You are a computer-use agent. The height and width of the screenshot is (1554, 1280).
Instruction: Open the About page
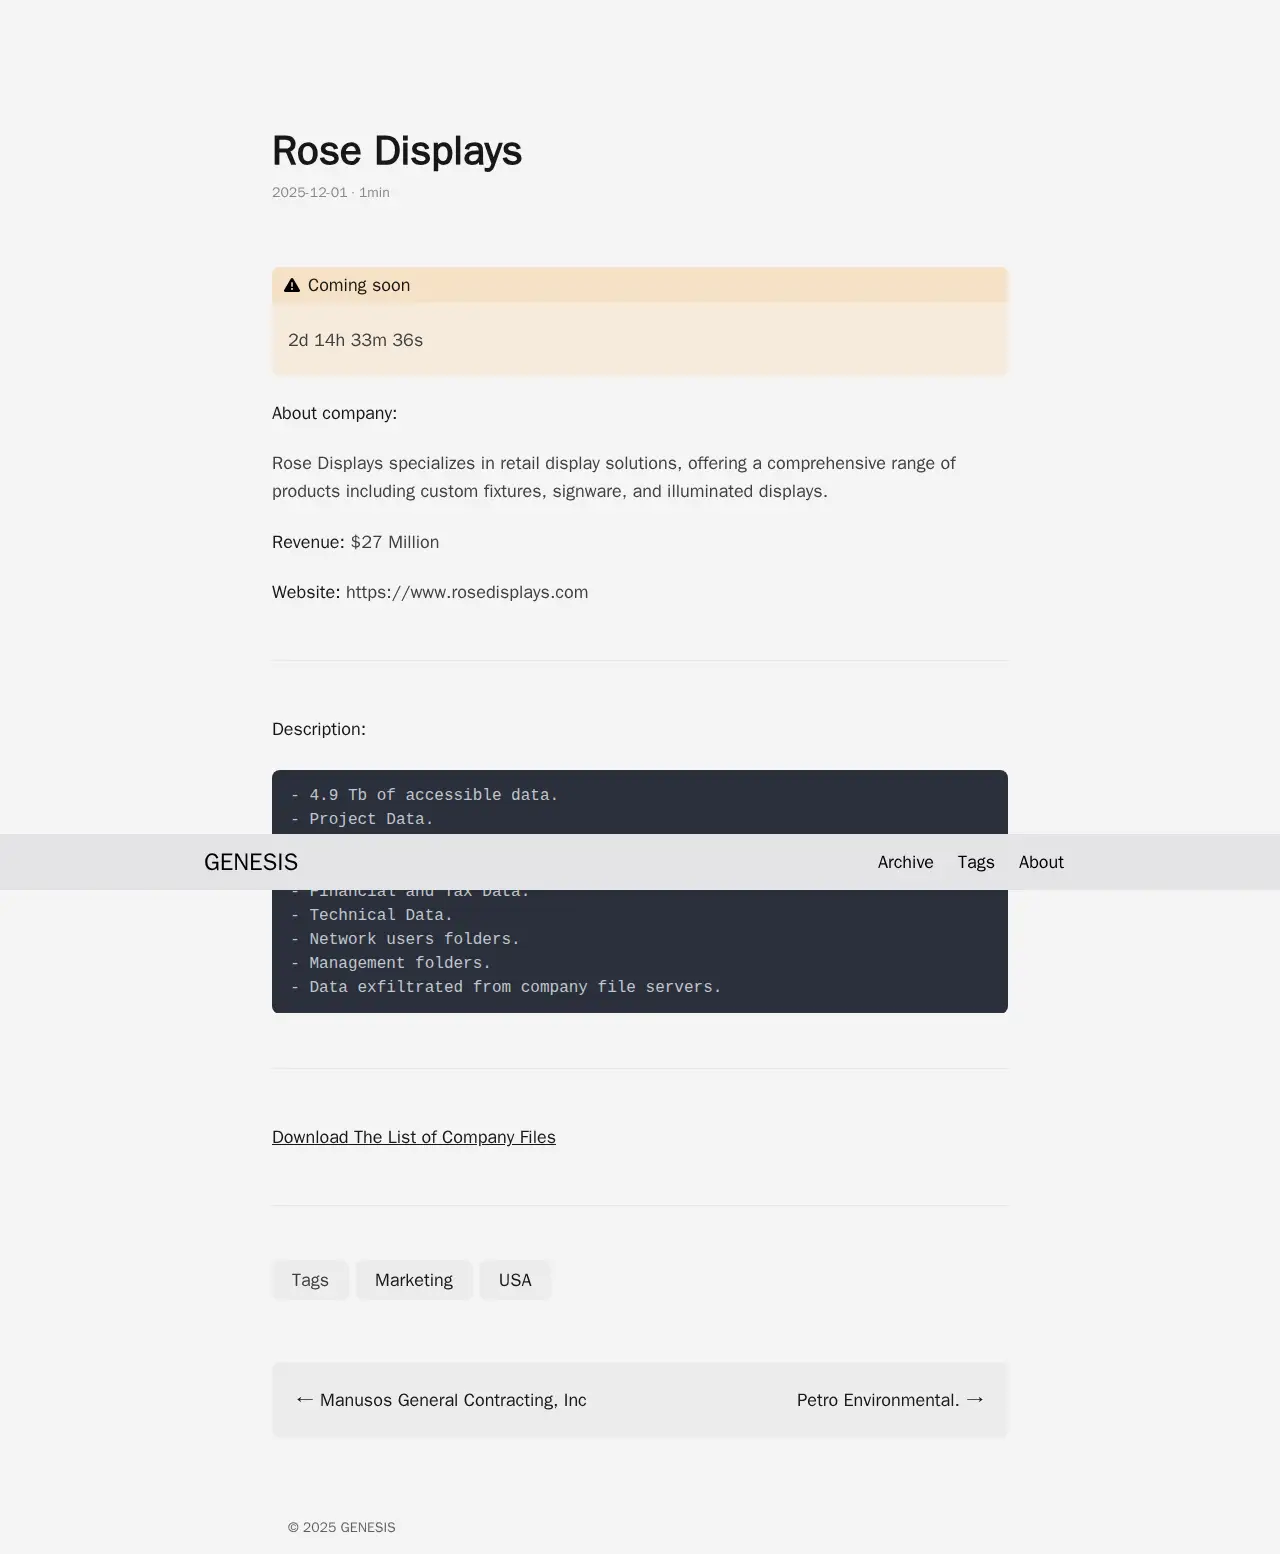point(1040,862)
